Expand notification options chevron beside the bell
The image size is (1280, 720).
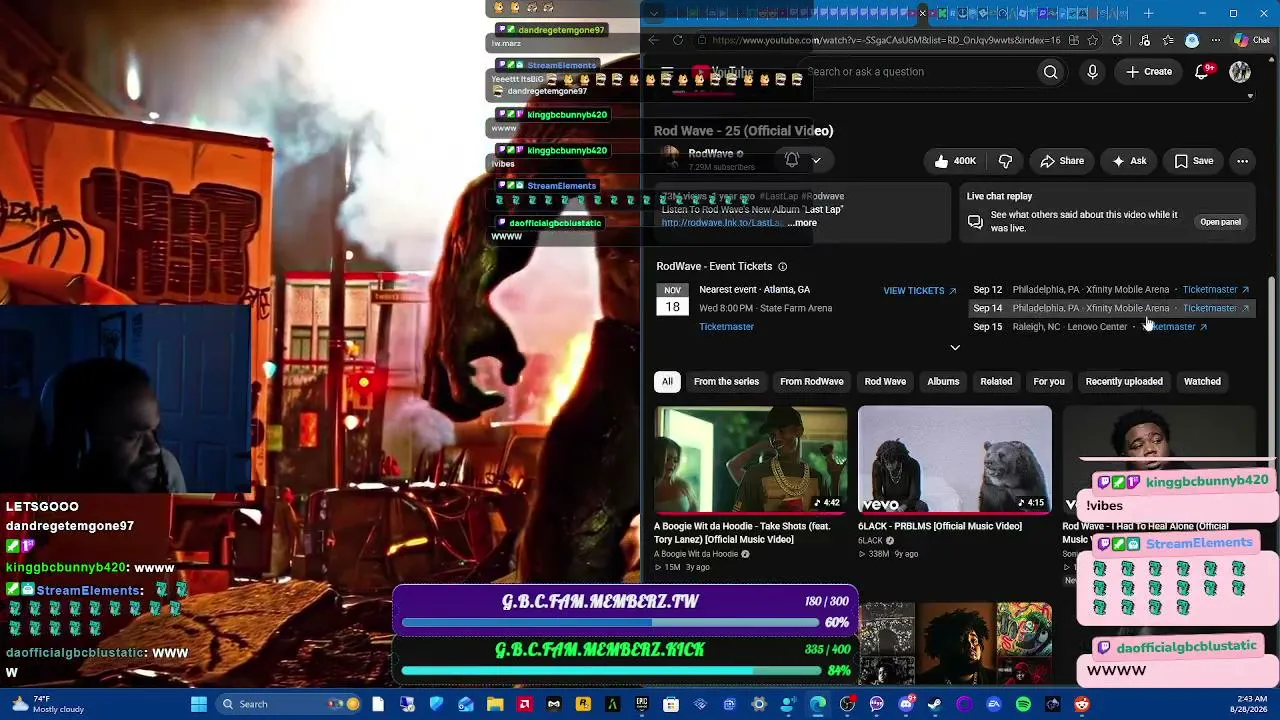point(816,160)
